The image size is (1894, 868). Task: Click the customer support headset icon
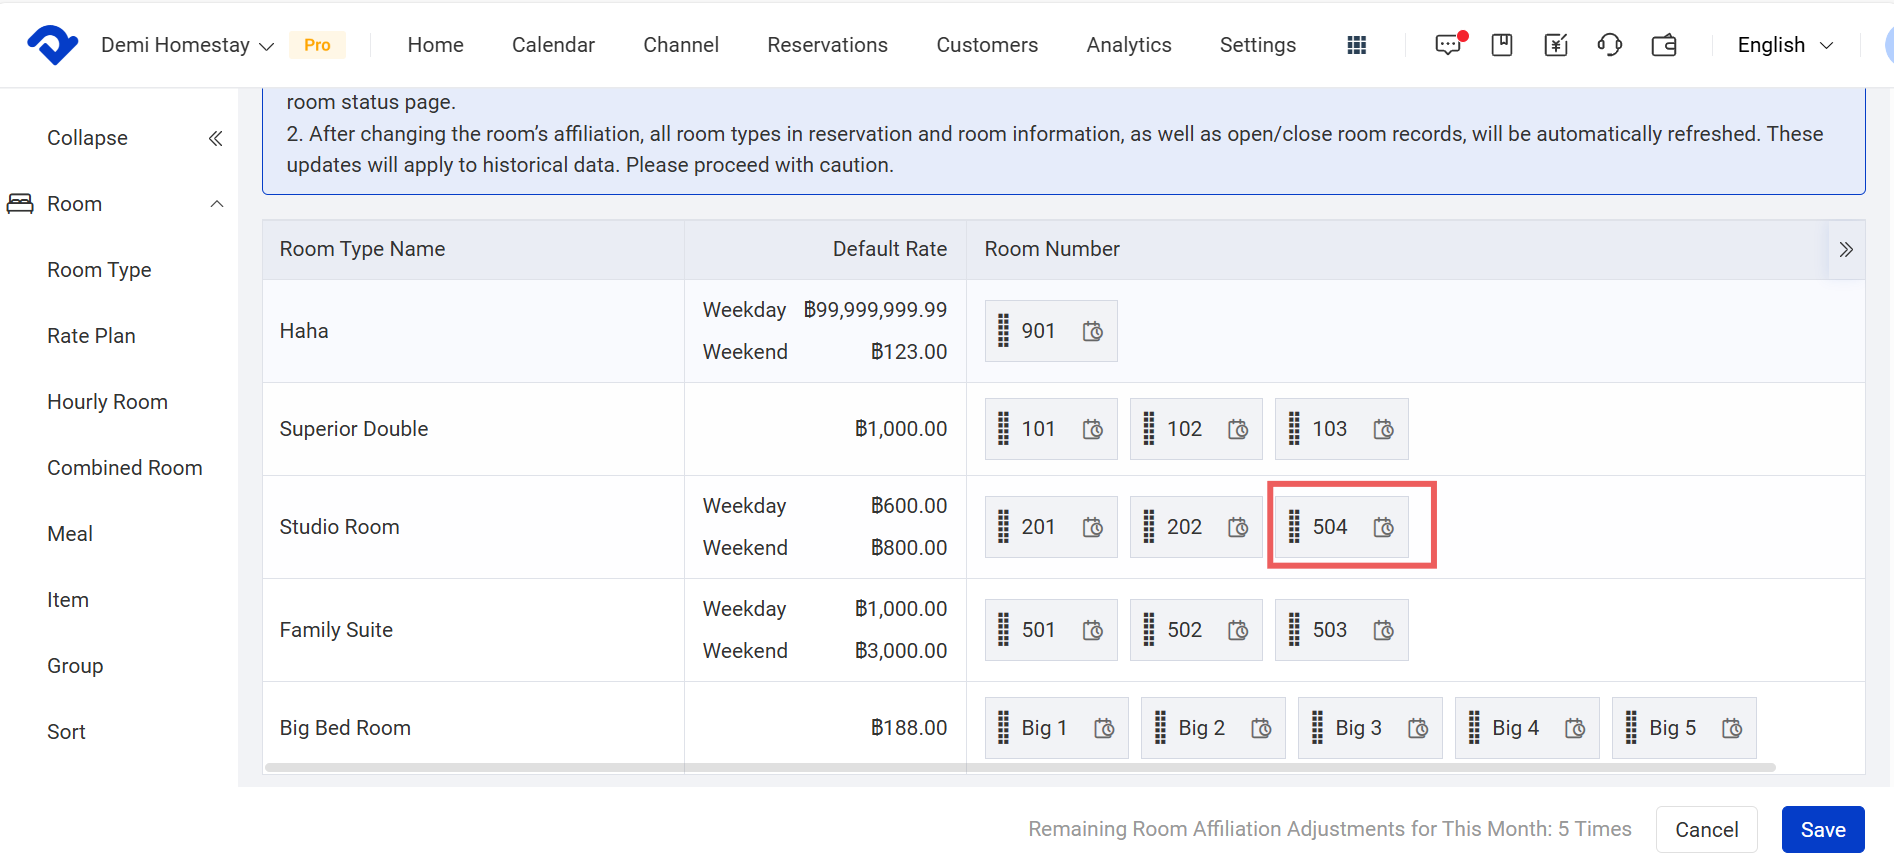point(1609,45)
